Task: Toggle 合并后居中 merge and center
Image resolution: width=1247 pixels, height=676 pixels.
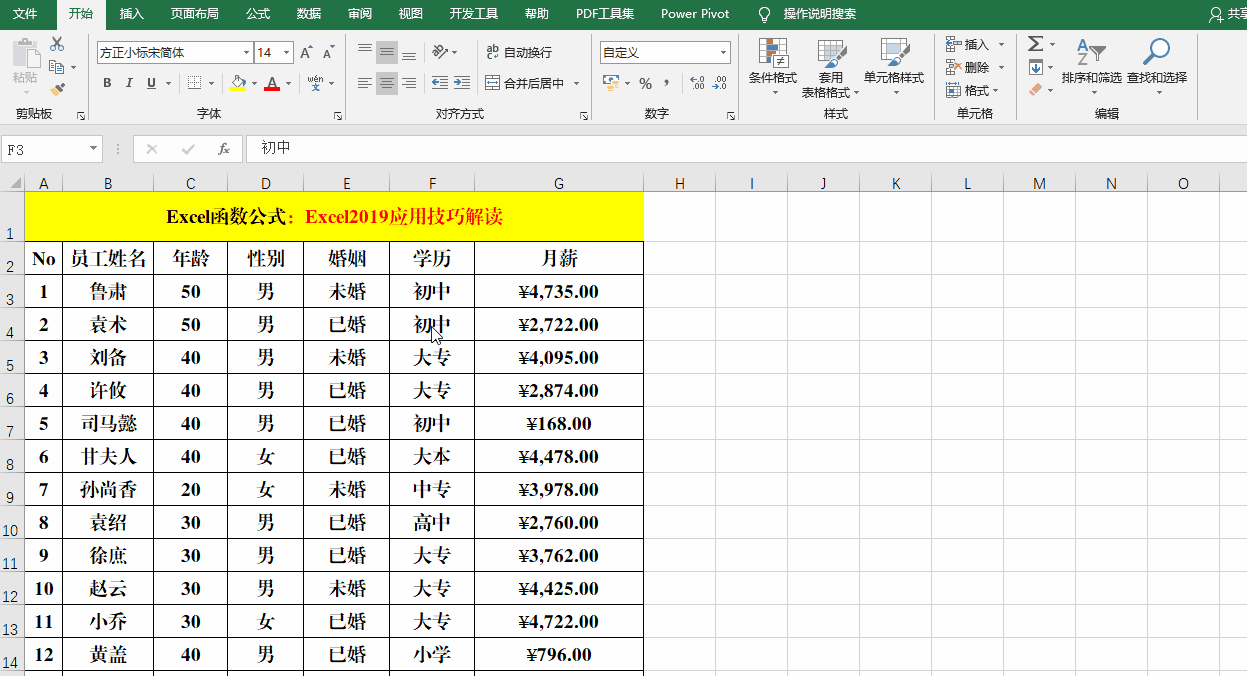Action: 525,83
